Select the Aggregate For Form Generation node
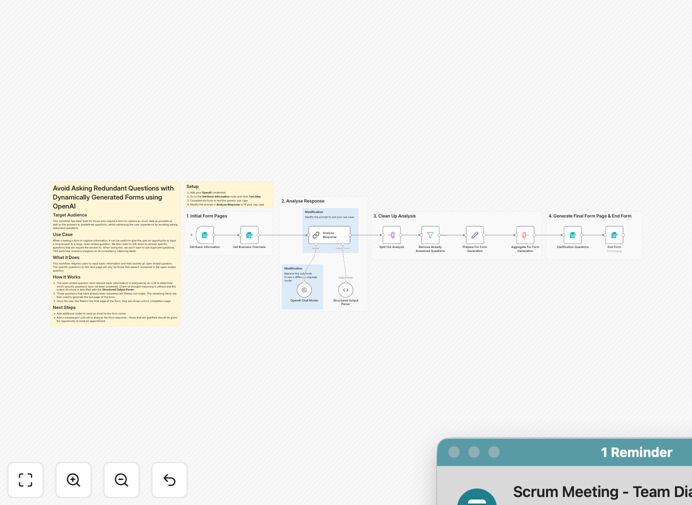This screenshot has height=505, width=692. tap(525, 235)
